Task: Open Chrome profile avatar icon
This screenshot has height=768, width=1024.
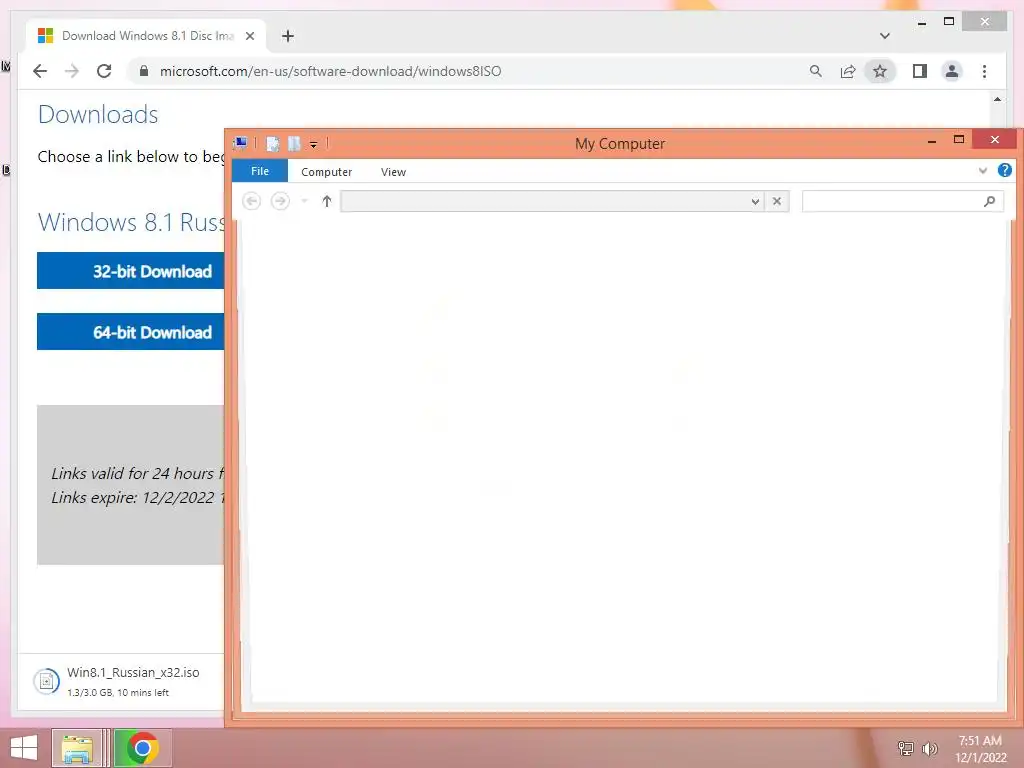Action: [x=952, y=71]
